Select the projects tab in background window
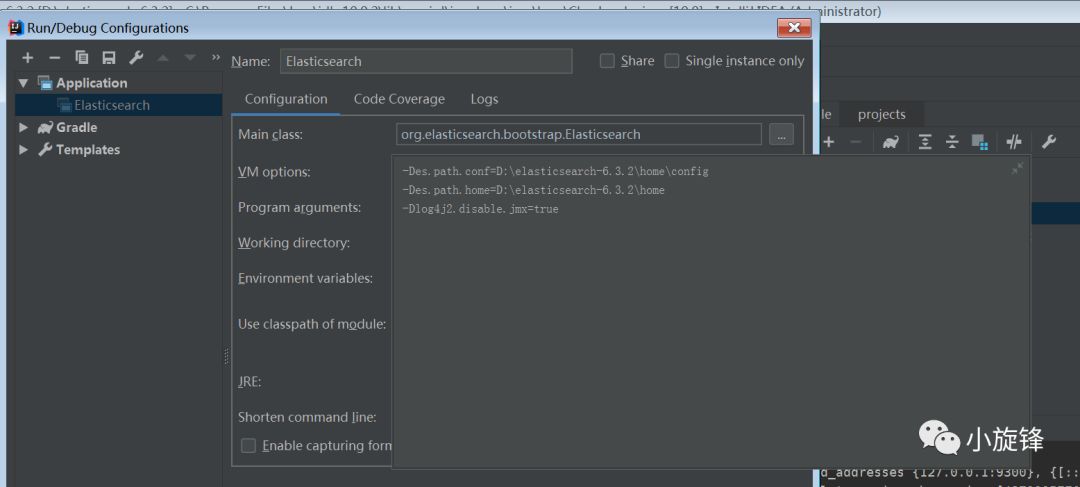The height and width of the screenshot is (487, 1080). click(x=882, y=114)
